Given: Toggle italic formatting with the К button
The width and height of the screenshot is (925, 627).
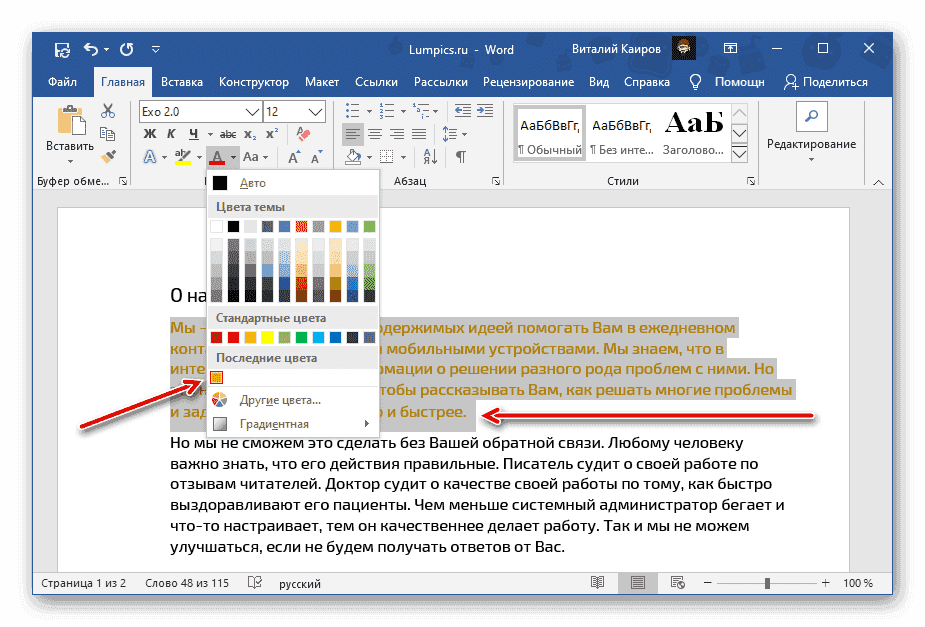Looking at the screenshot, I should tap(171, 133).
